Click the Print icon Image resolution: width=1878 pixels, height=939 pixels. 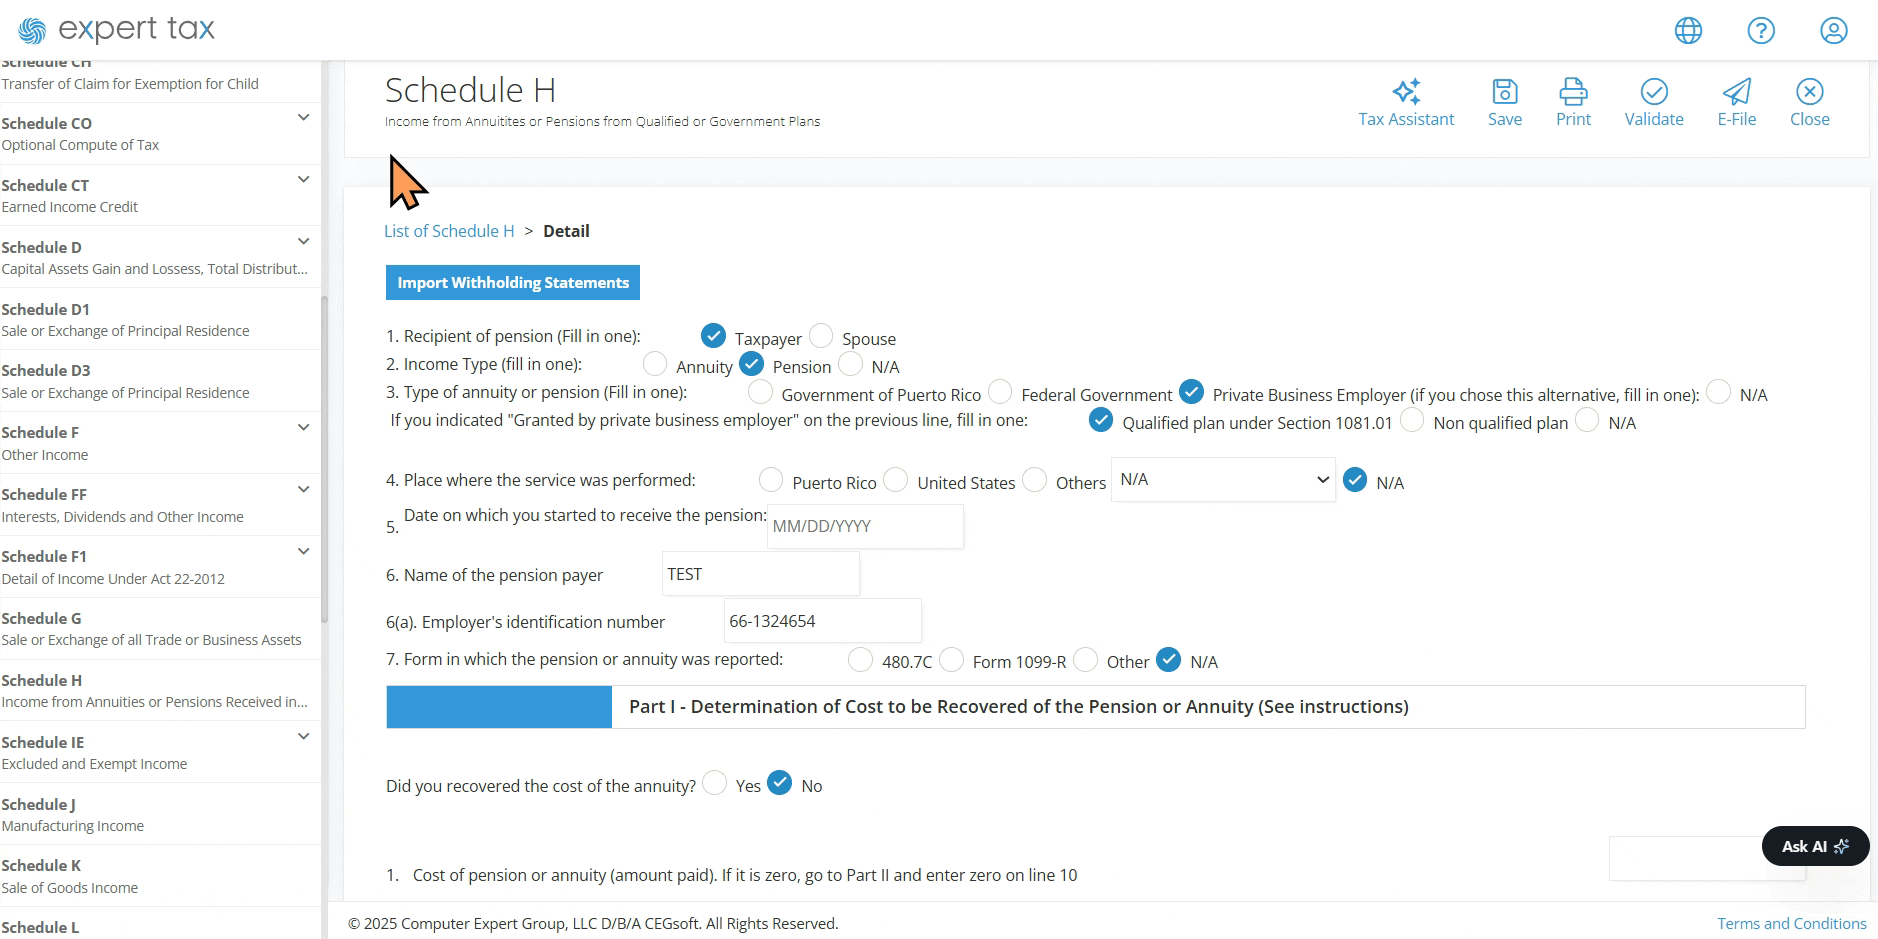[x=1573, y=92]
